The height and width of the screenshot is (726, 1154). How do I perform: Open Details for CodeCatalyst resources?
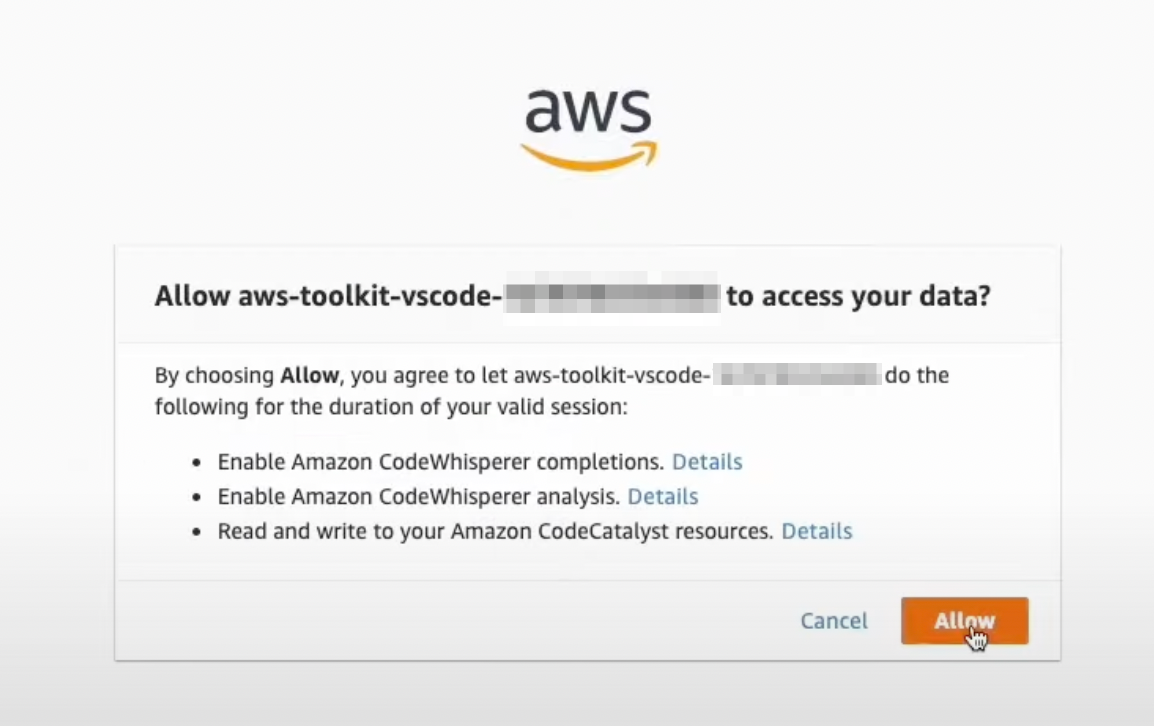click(816, 531)
